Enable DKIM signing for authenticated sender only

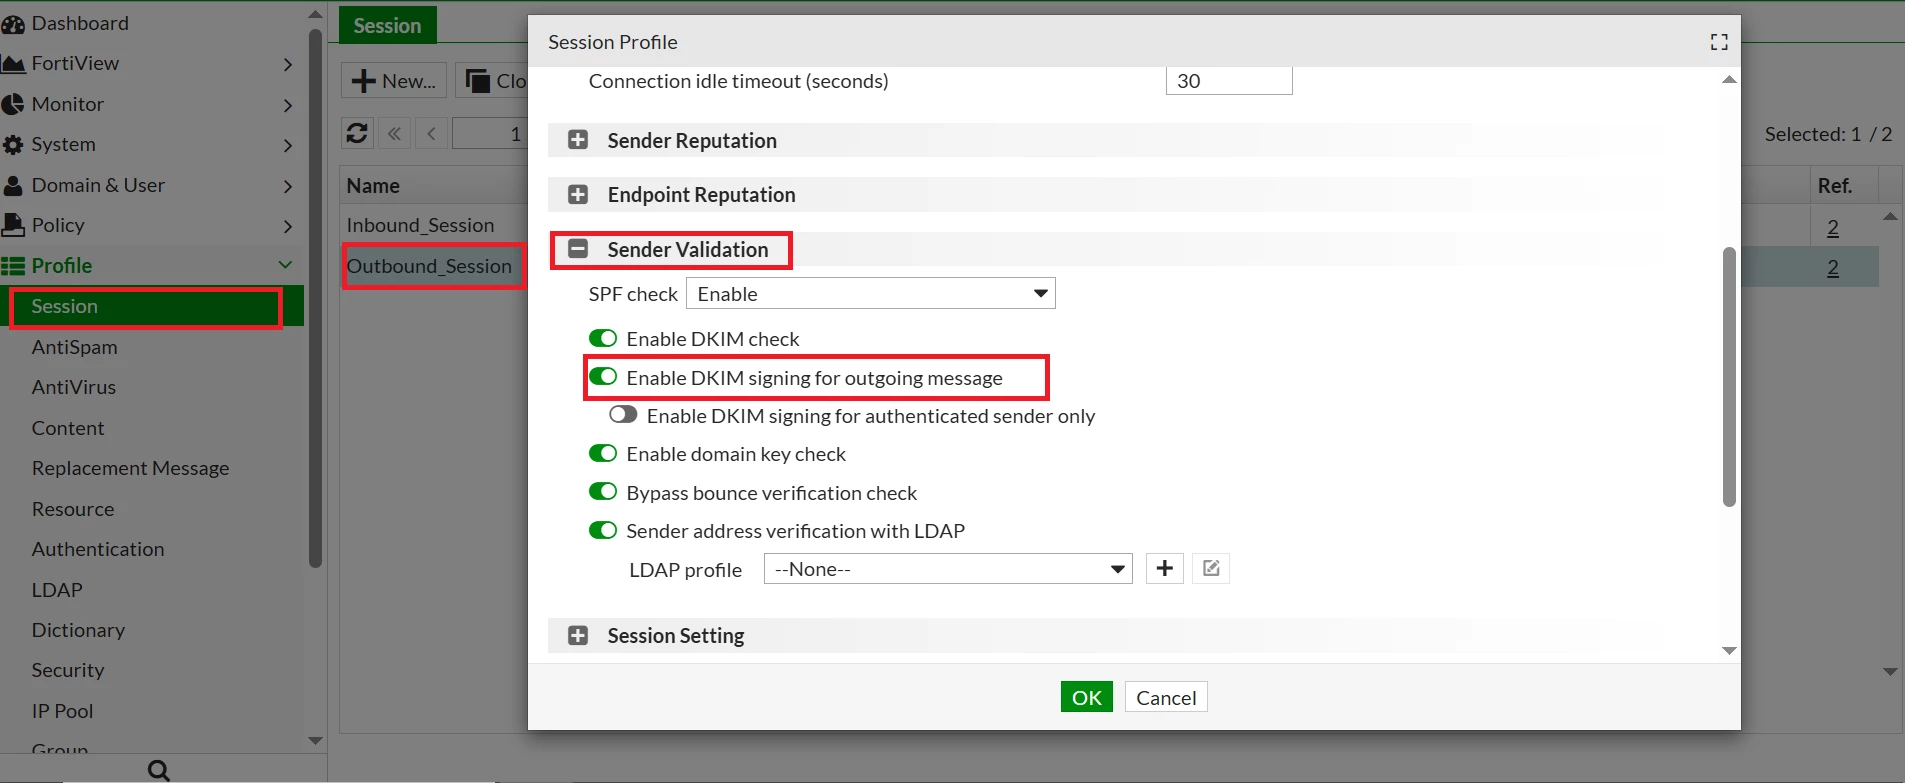click(623, 415)
